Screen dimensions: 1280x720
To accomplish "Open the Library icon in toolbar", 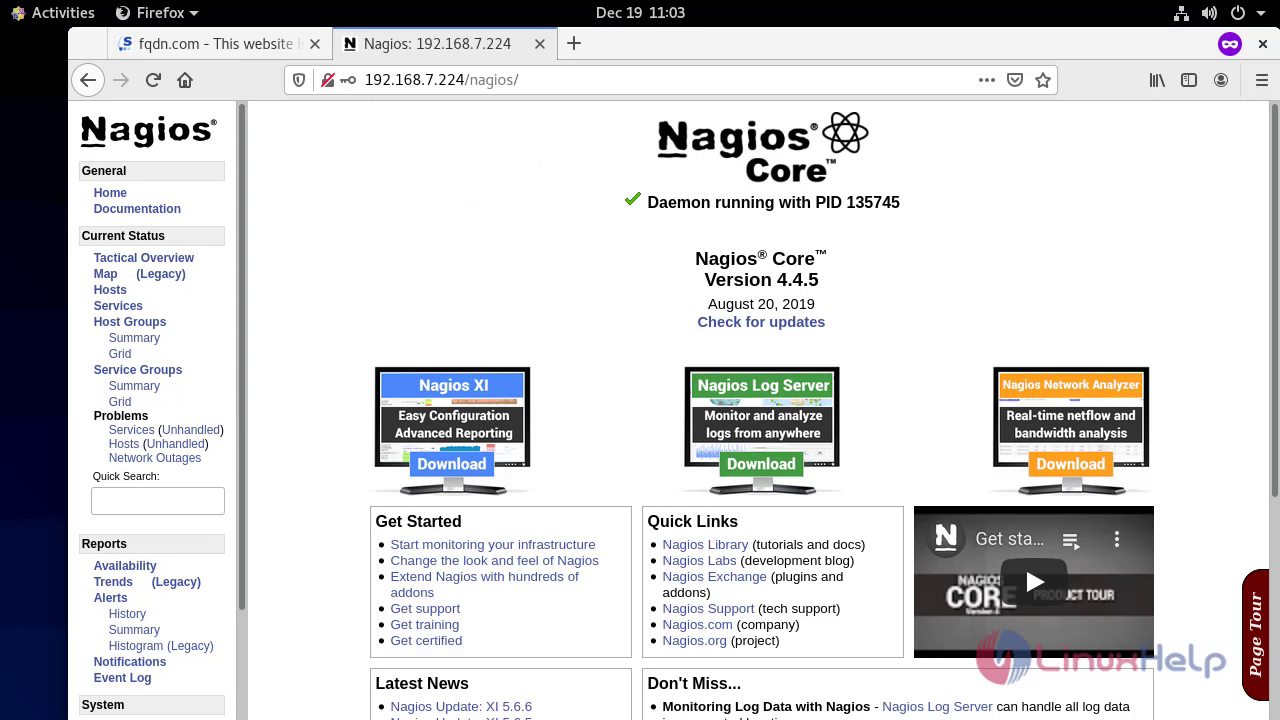I will 1157,80.
